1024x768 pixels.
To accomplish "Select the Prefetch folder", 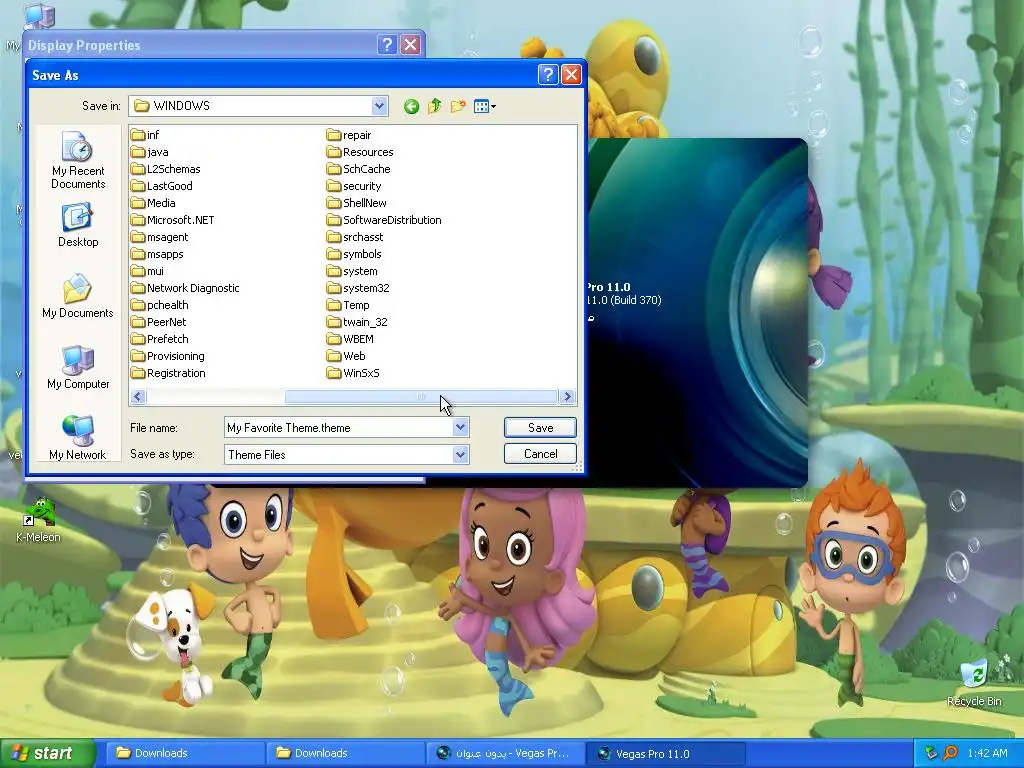I will pos(159,338).
